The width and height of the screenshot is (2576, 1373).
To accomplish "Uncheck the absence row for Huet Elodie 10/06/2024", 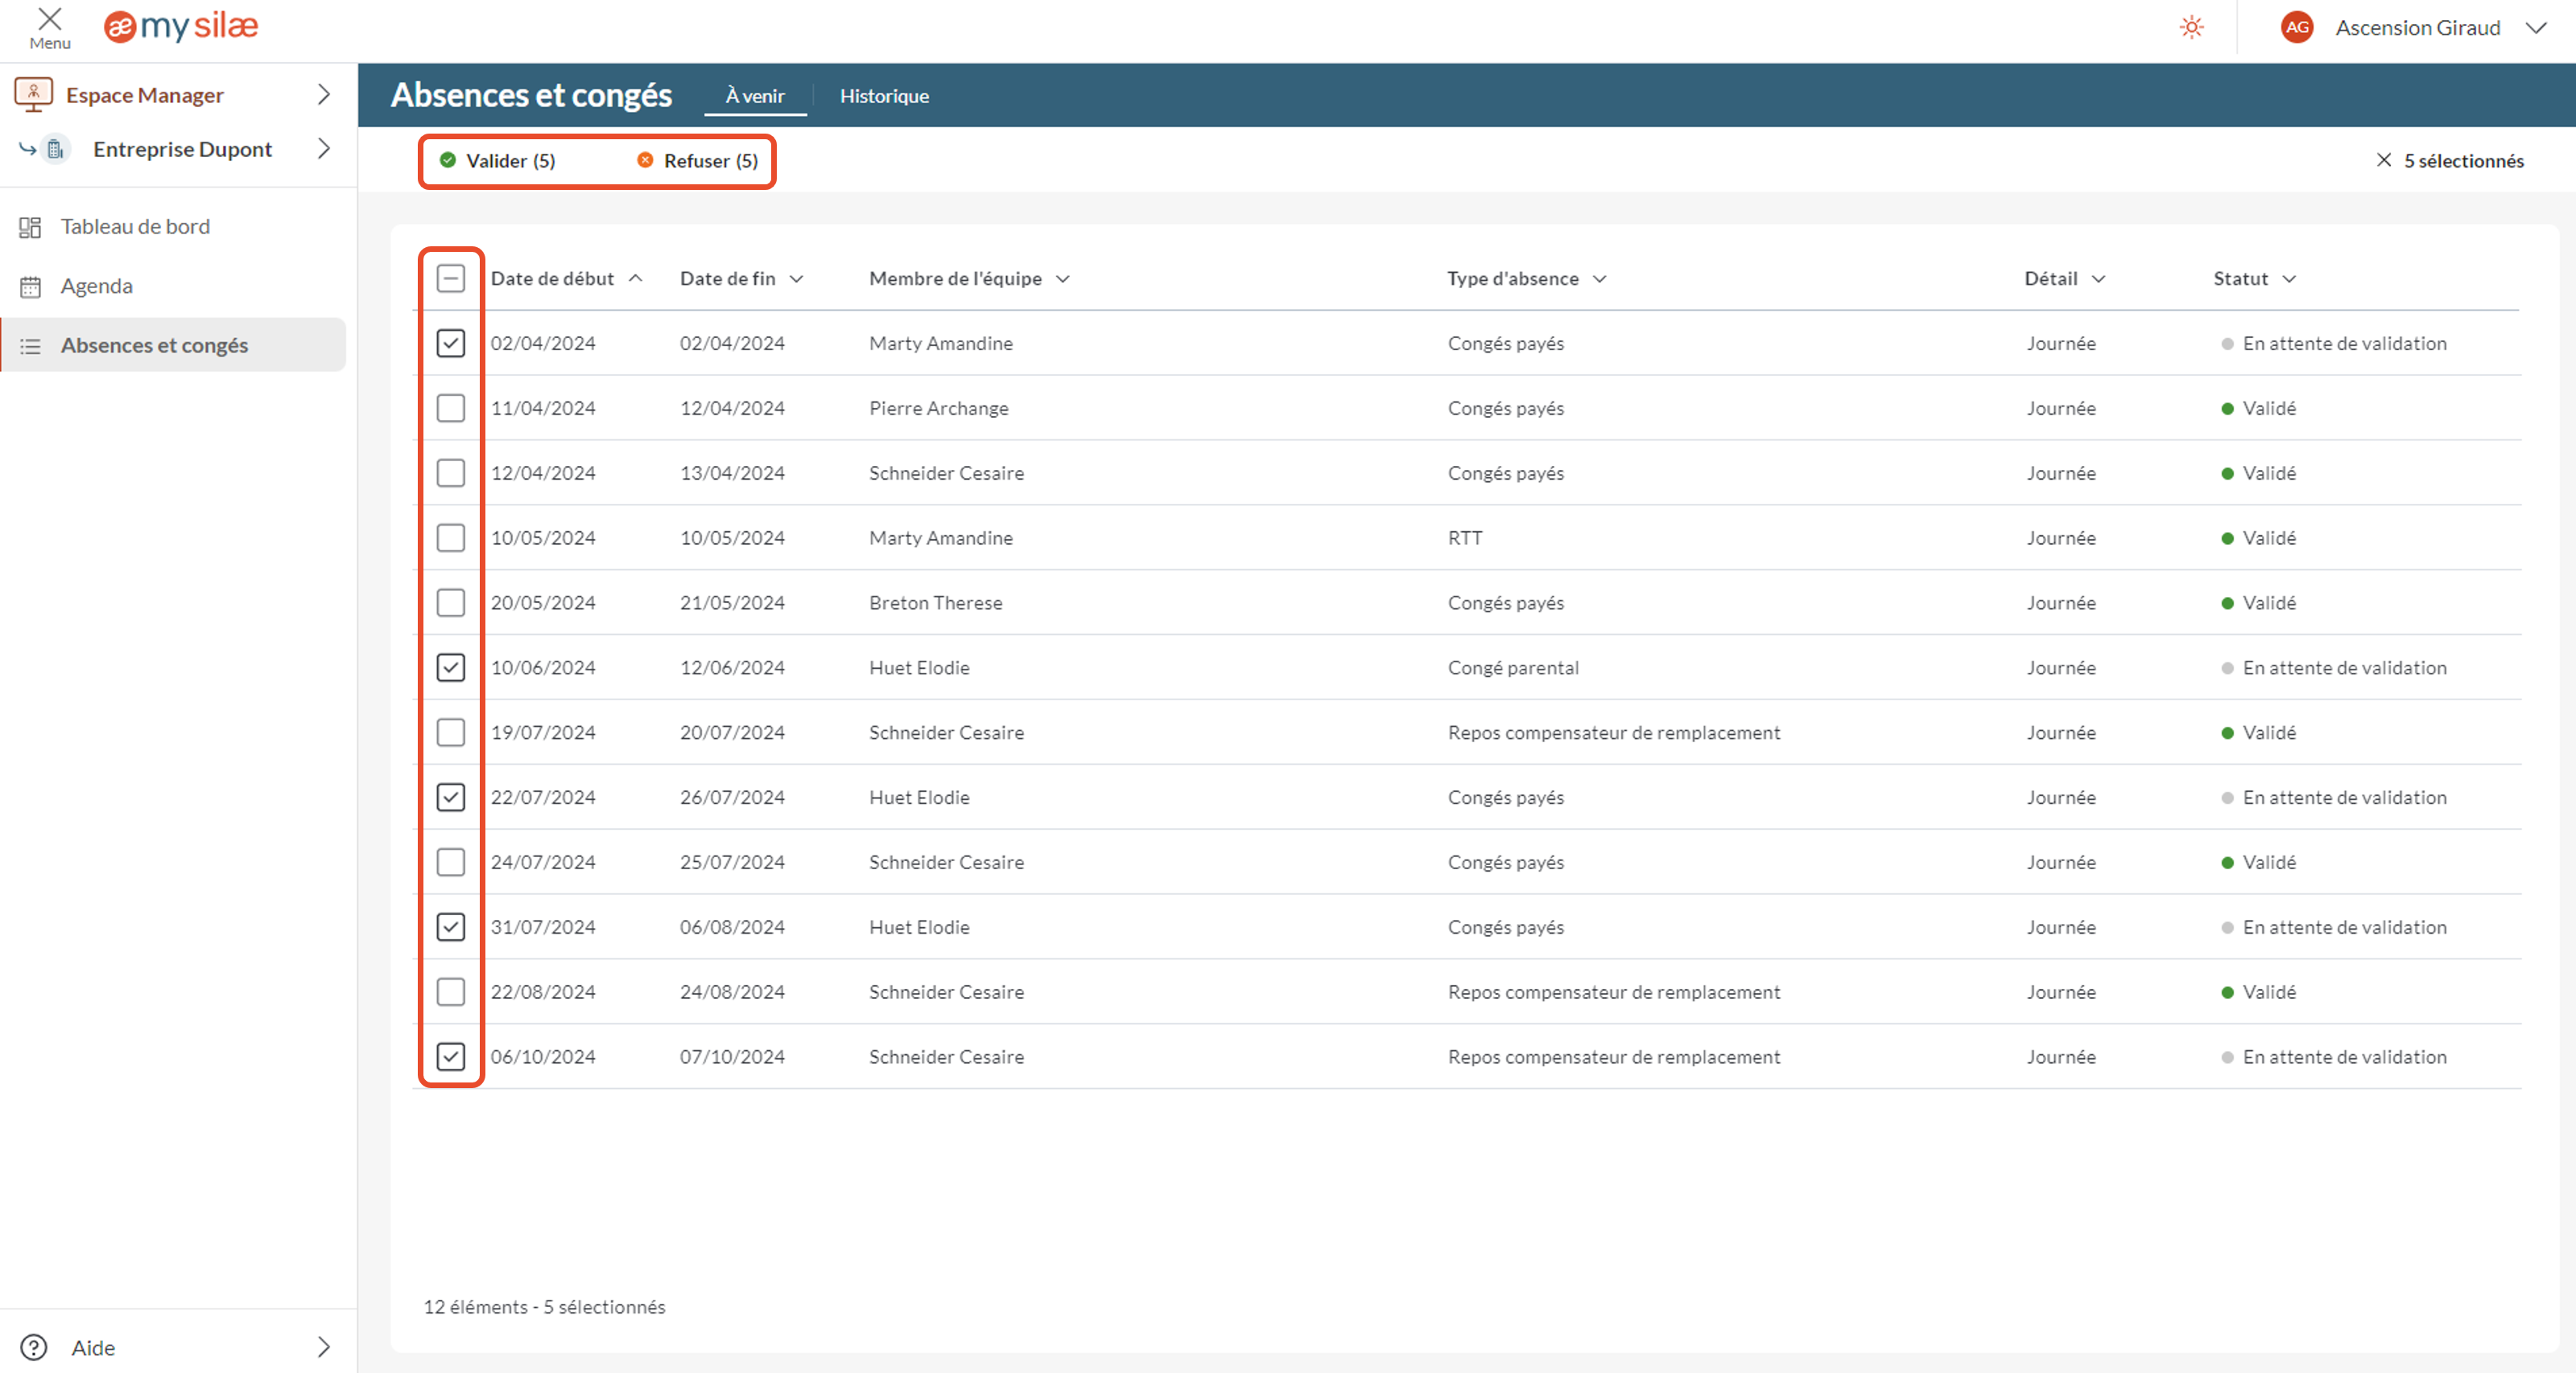I will point(451,667).
